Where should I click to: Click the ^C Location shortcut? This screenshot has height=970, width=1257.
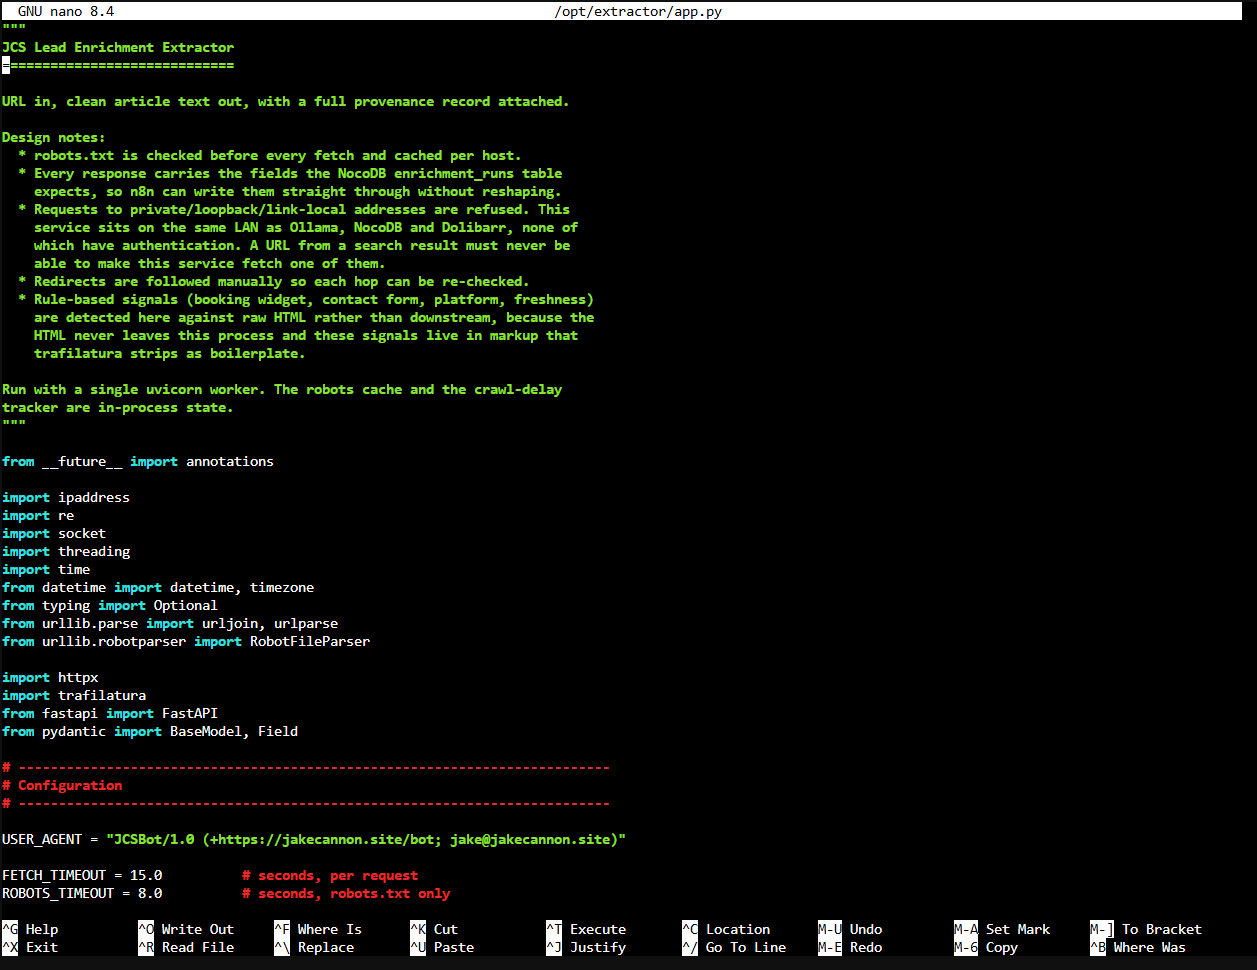point(726,929)
